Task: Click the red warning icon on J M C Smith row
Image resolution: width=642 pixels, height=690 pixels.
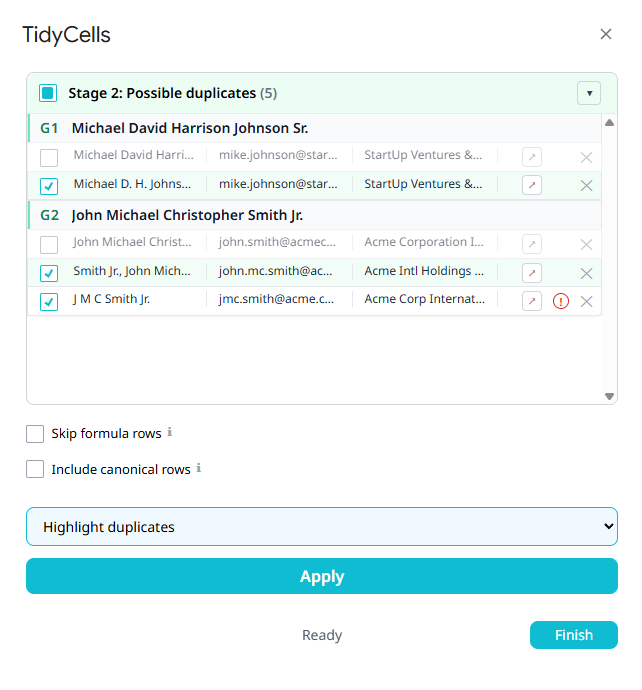Action: 560,301
